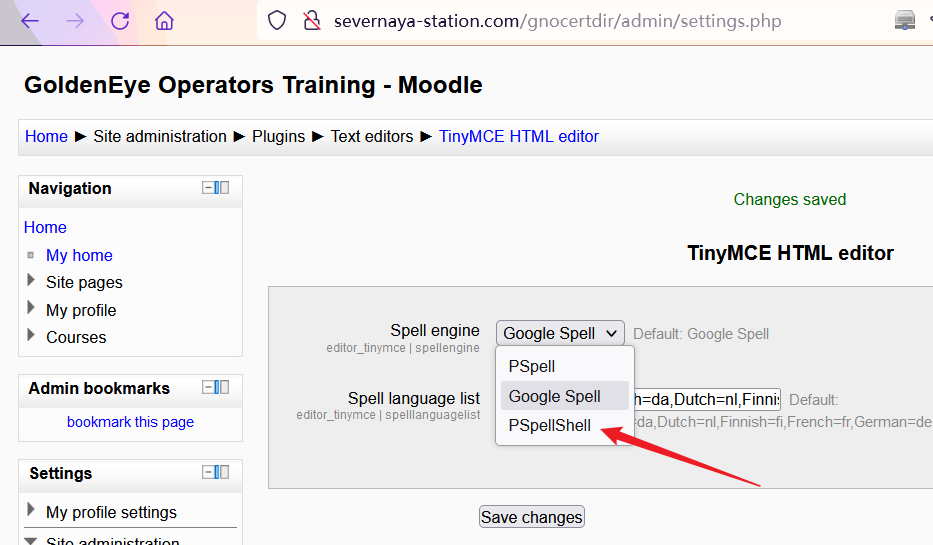Click the insecure connection padlock icon
Viewport: 933px width, 545px height.
pyautogui.click(x=312, y=21)
